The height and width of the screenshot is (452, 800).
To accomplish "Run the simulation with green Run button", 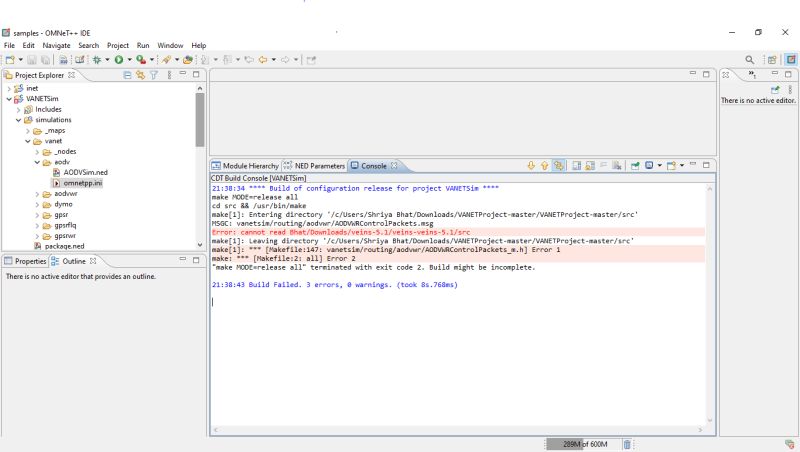I will (119, 60).
